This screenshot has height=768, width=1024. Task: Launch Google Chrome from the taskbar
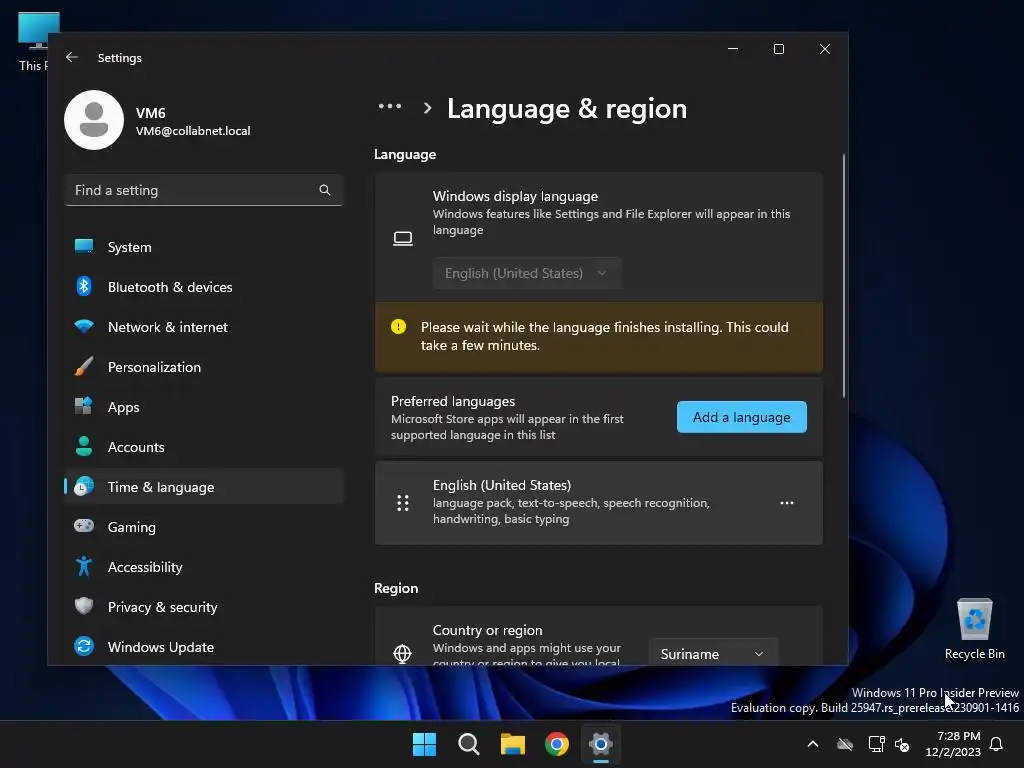556,744
